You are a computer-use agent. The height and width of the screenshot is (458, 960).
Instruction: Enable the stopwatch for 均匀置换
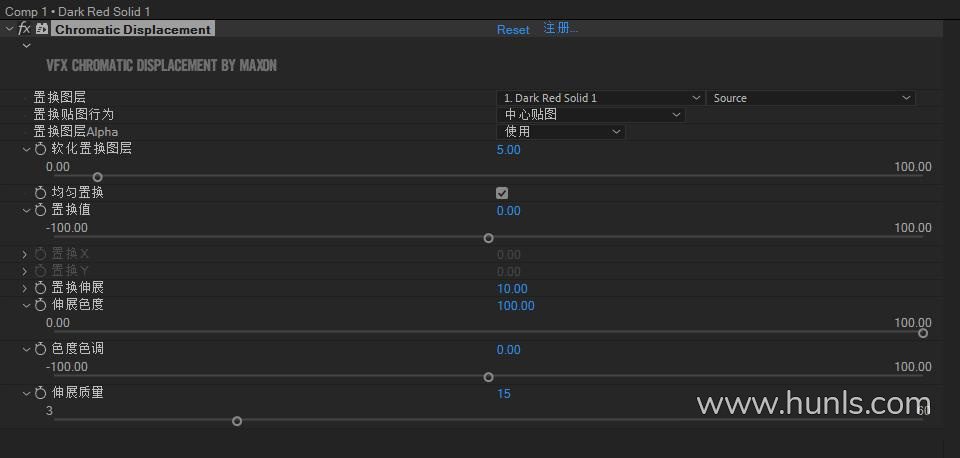pos(41,192)
